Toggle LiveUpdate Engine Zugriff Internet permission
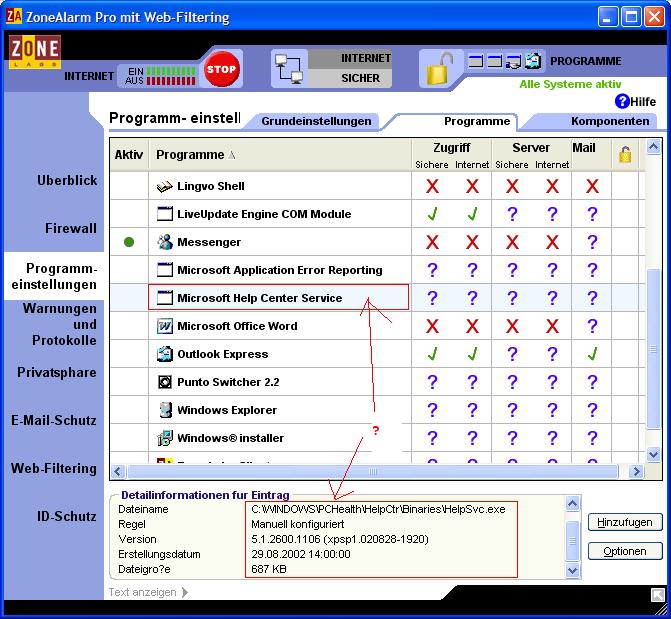 pos(472,214)
